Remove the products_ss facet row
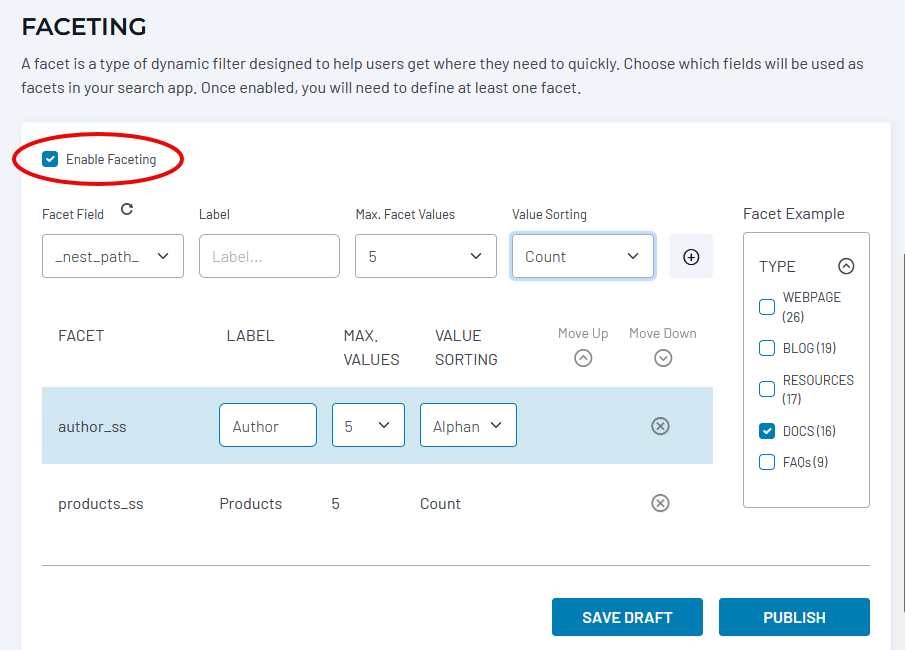 coord(660,503)
